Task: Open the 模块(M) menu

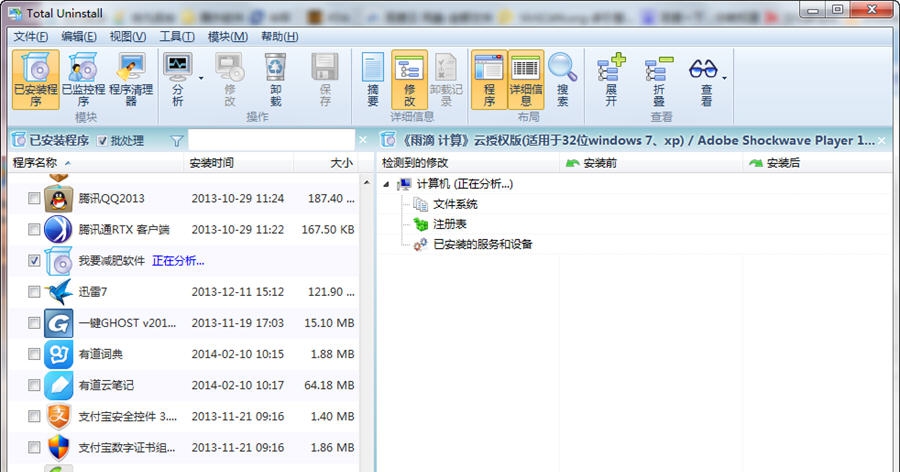Action: [x=228, y=37]
